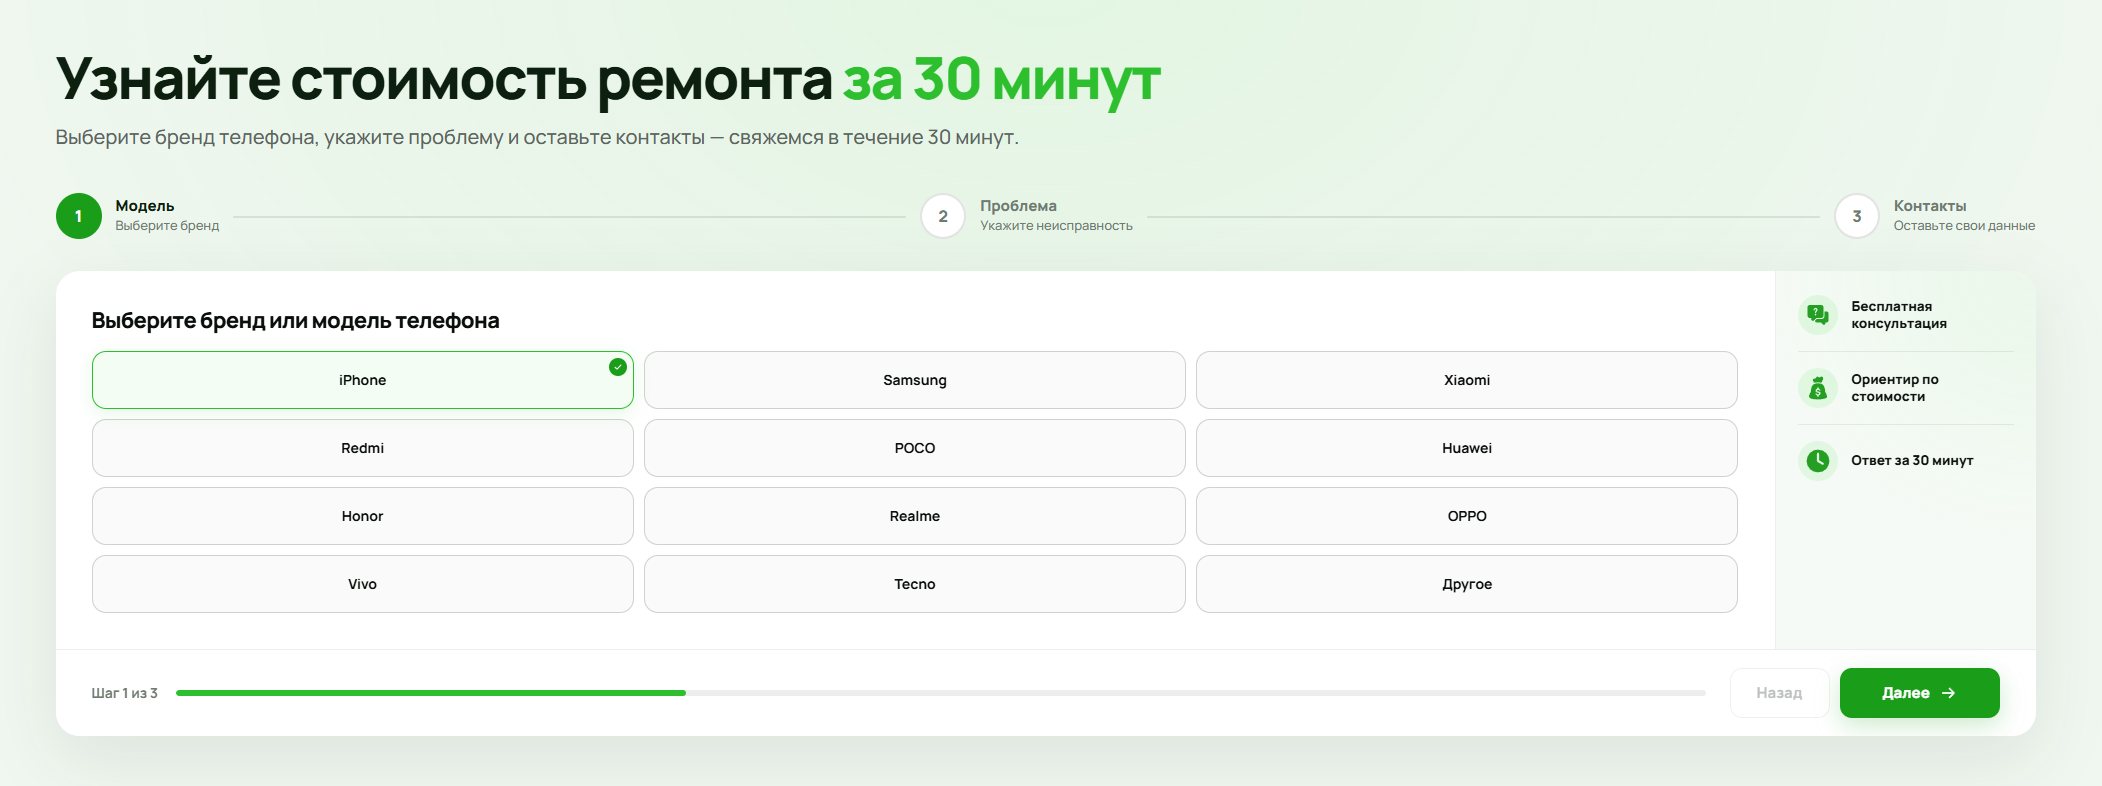Screen dimensions: 2102x786
Task: Click the green за 30 минут headline text
Action: click(1001, 80)
